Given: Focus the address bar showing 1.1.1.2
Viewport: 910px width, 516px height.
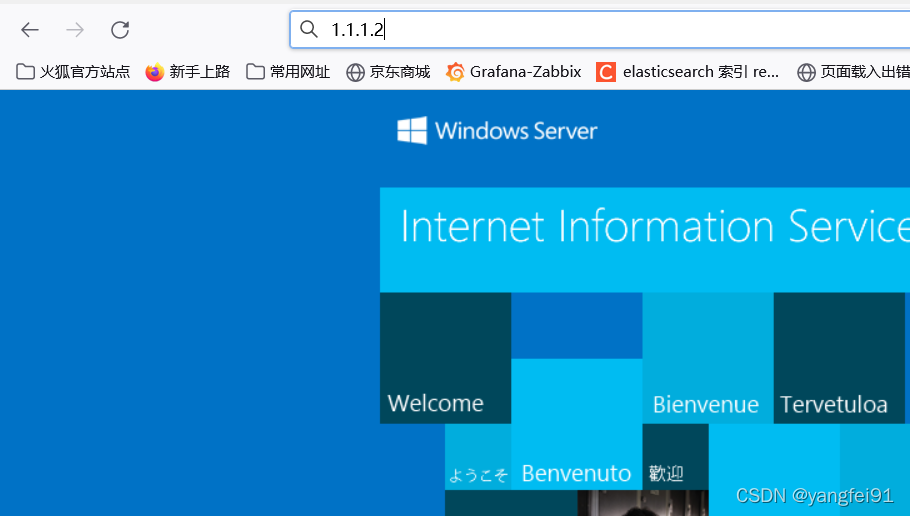Looking at the screenshot, I should tap(600, 29).
